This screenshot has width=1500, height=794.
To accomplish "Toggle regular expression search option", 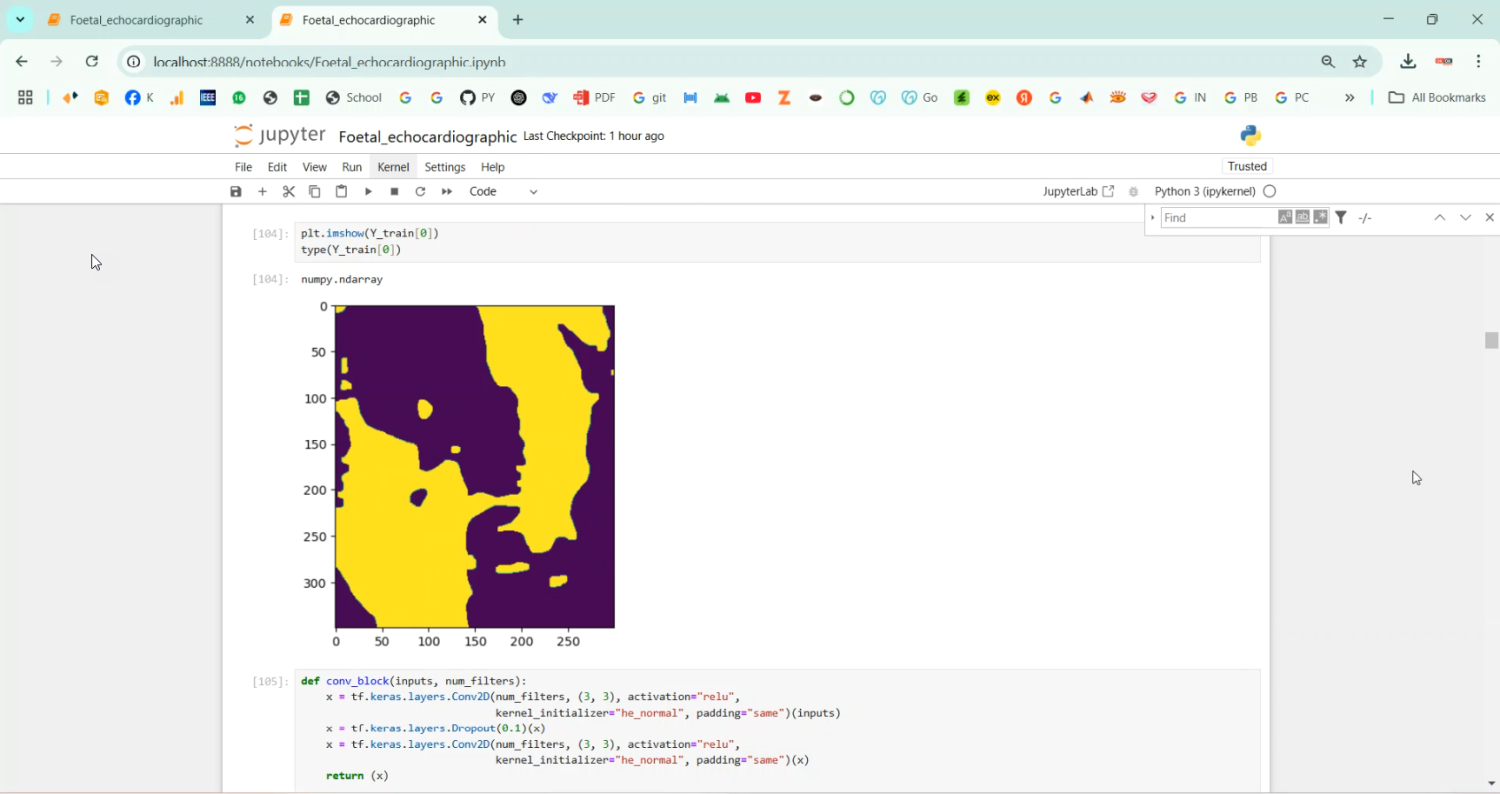I will (1320, 217).
